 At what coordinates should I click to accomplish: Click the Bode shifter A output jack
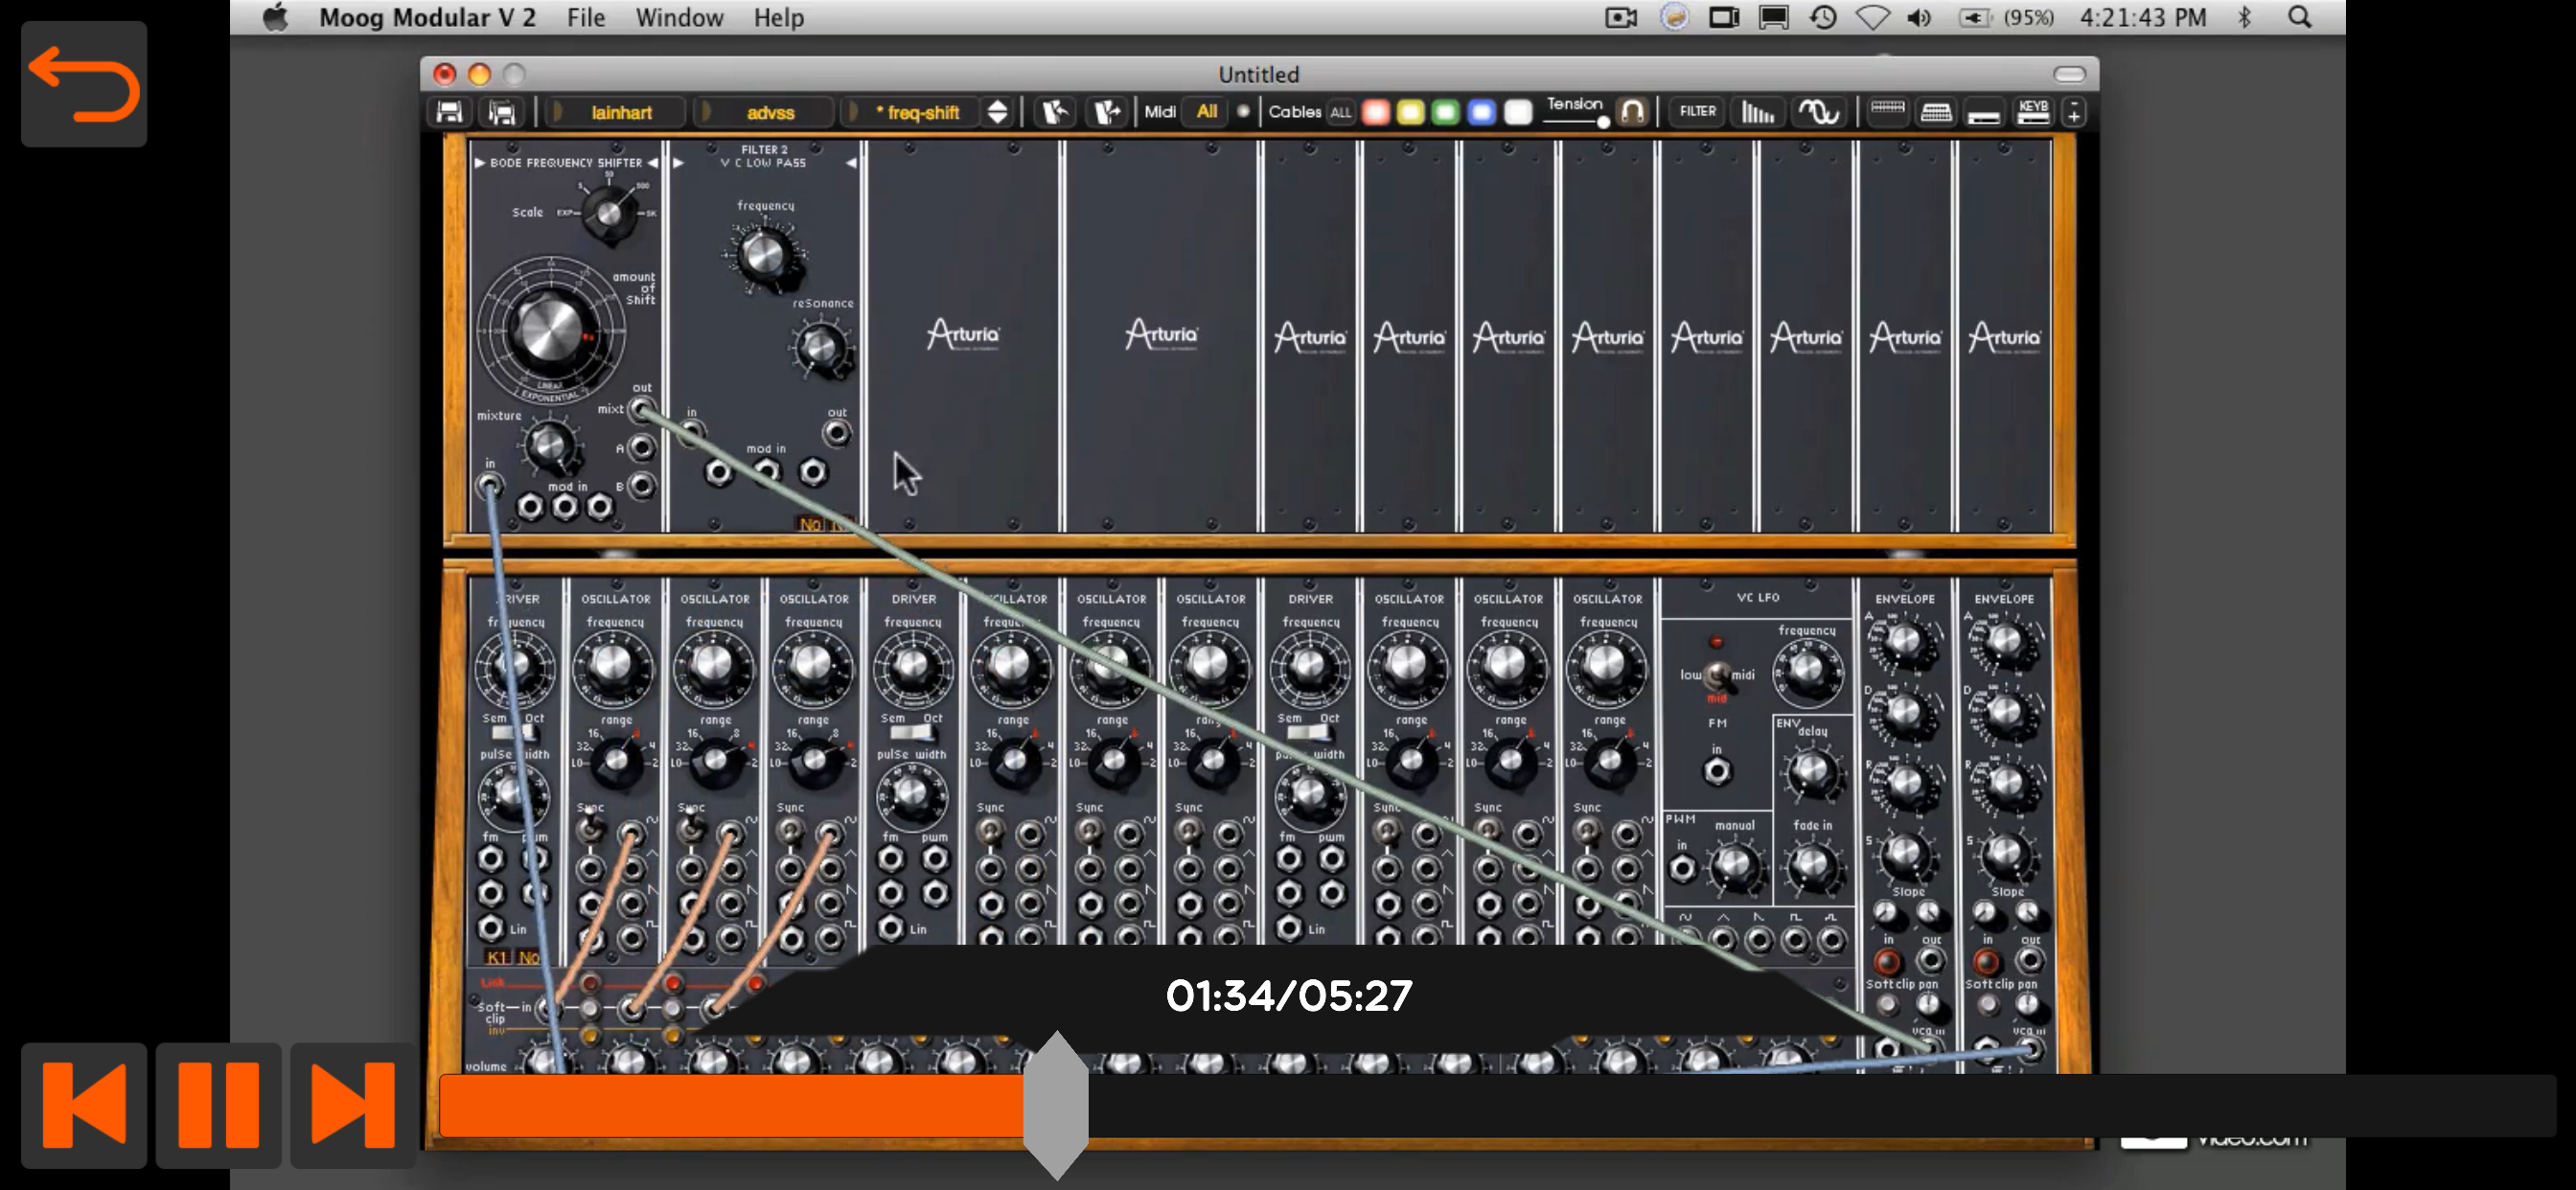[x=641, y=447]
